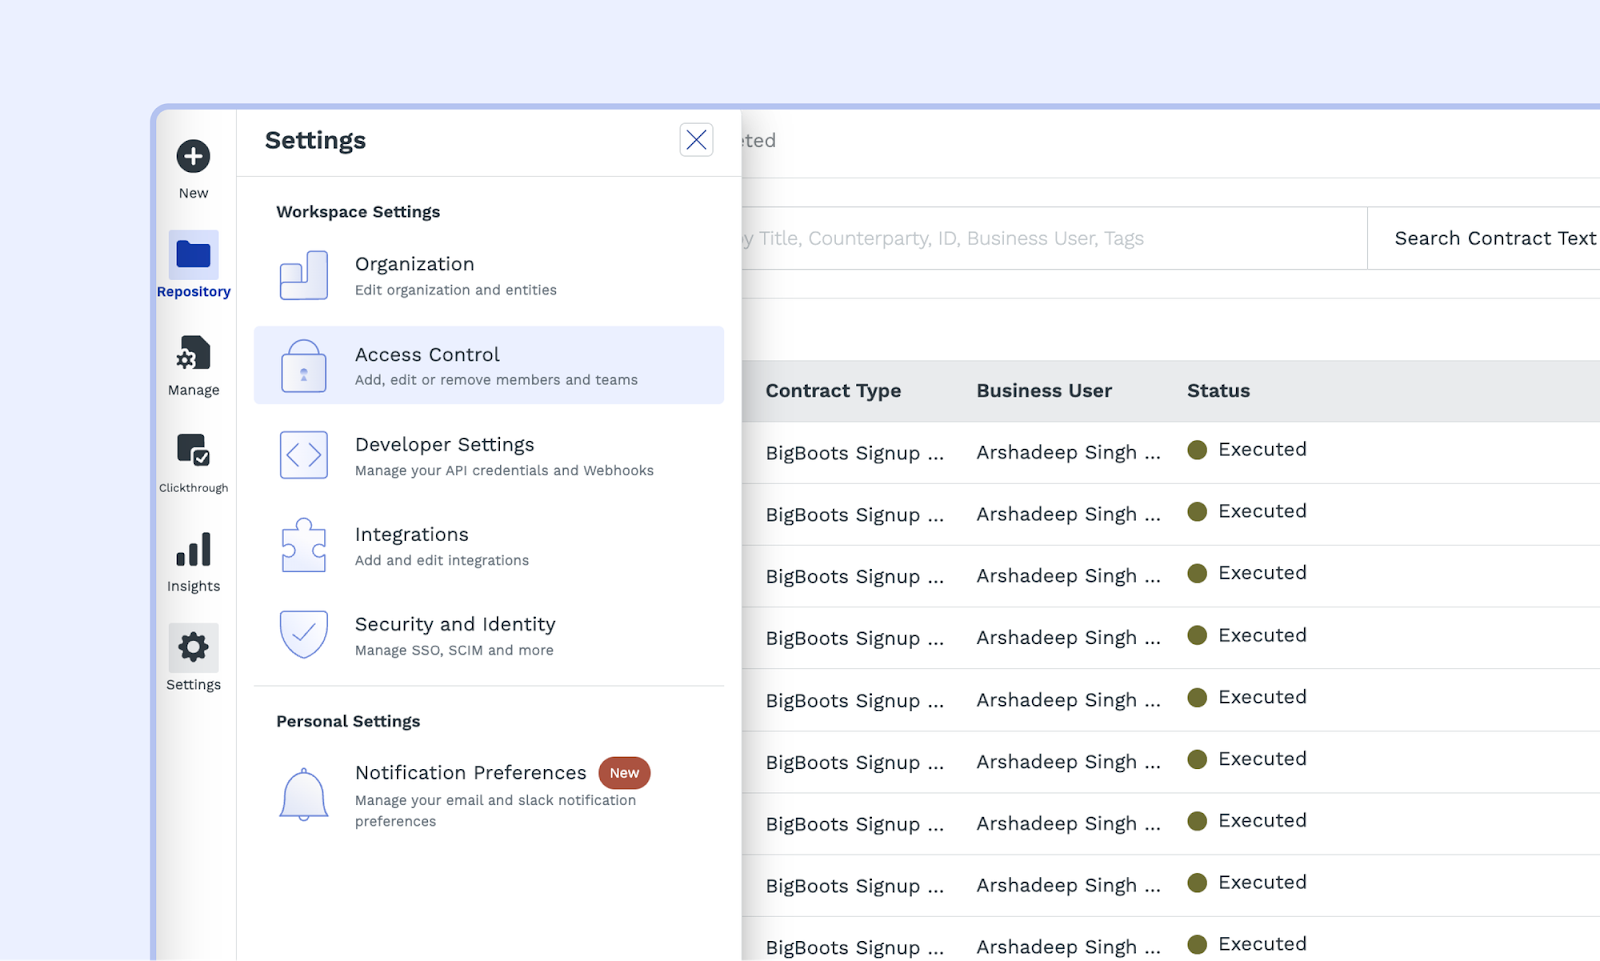Click the Developer Settings code icon
Viewport: 1600px width, 961px height.
pos(304,455)
